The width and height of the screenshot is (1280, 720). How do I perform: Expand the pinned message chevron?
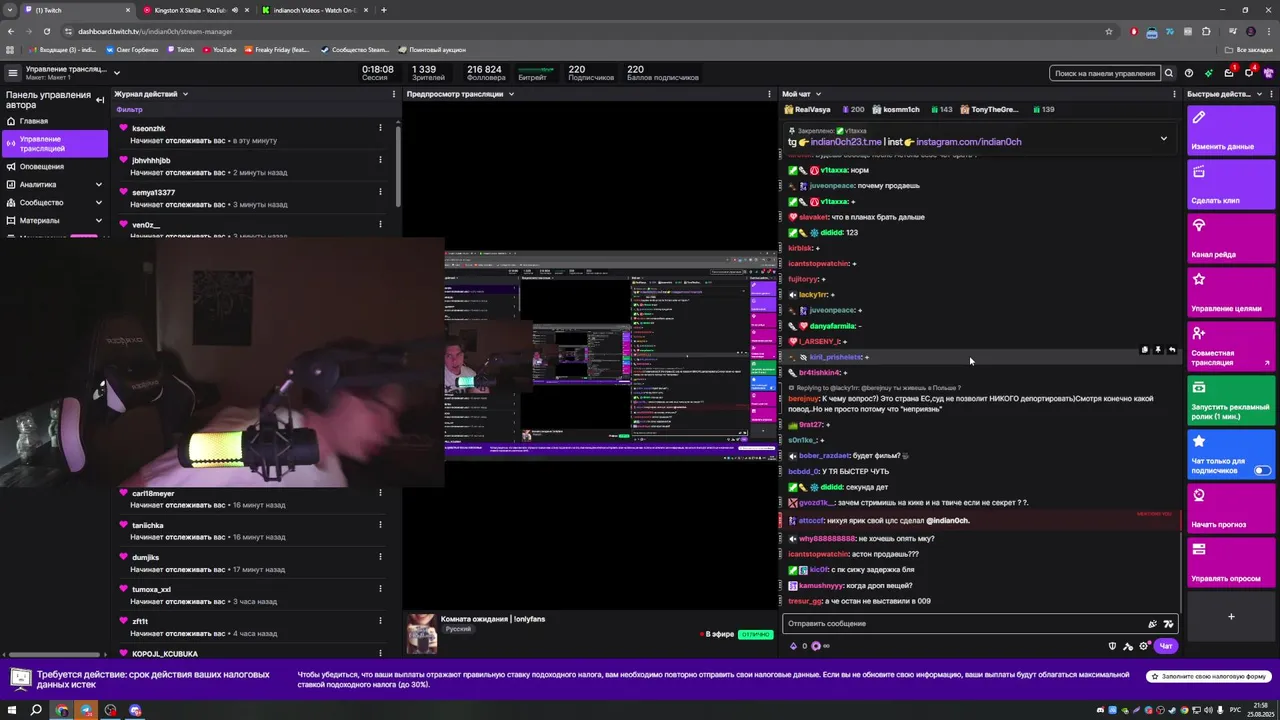click(1163, 138)
